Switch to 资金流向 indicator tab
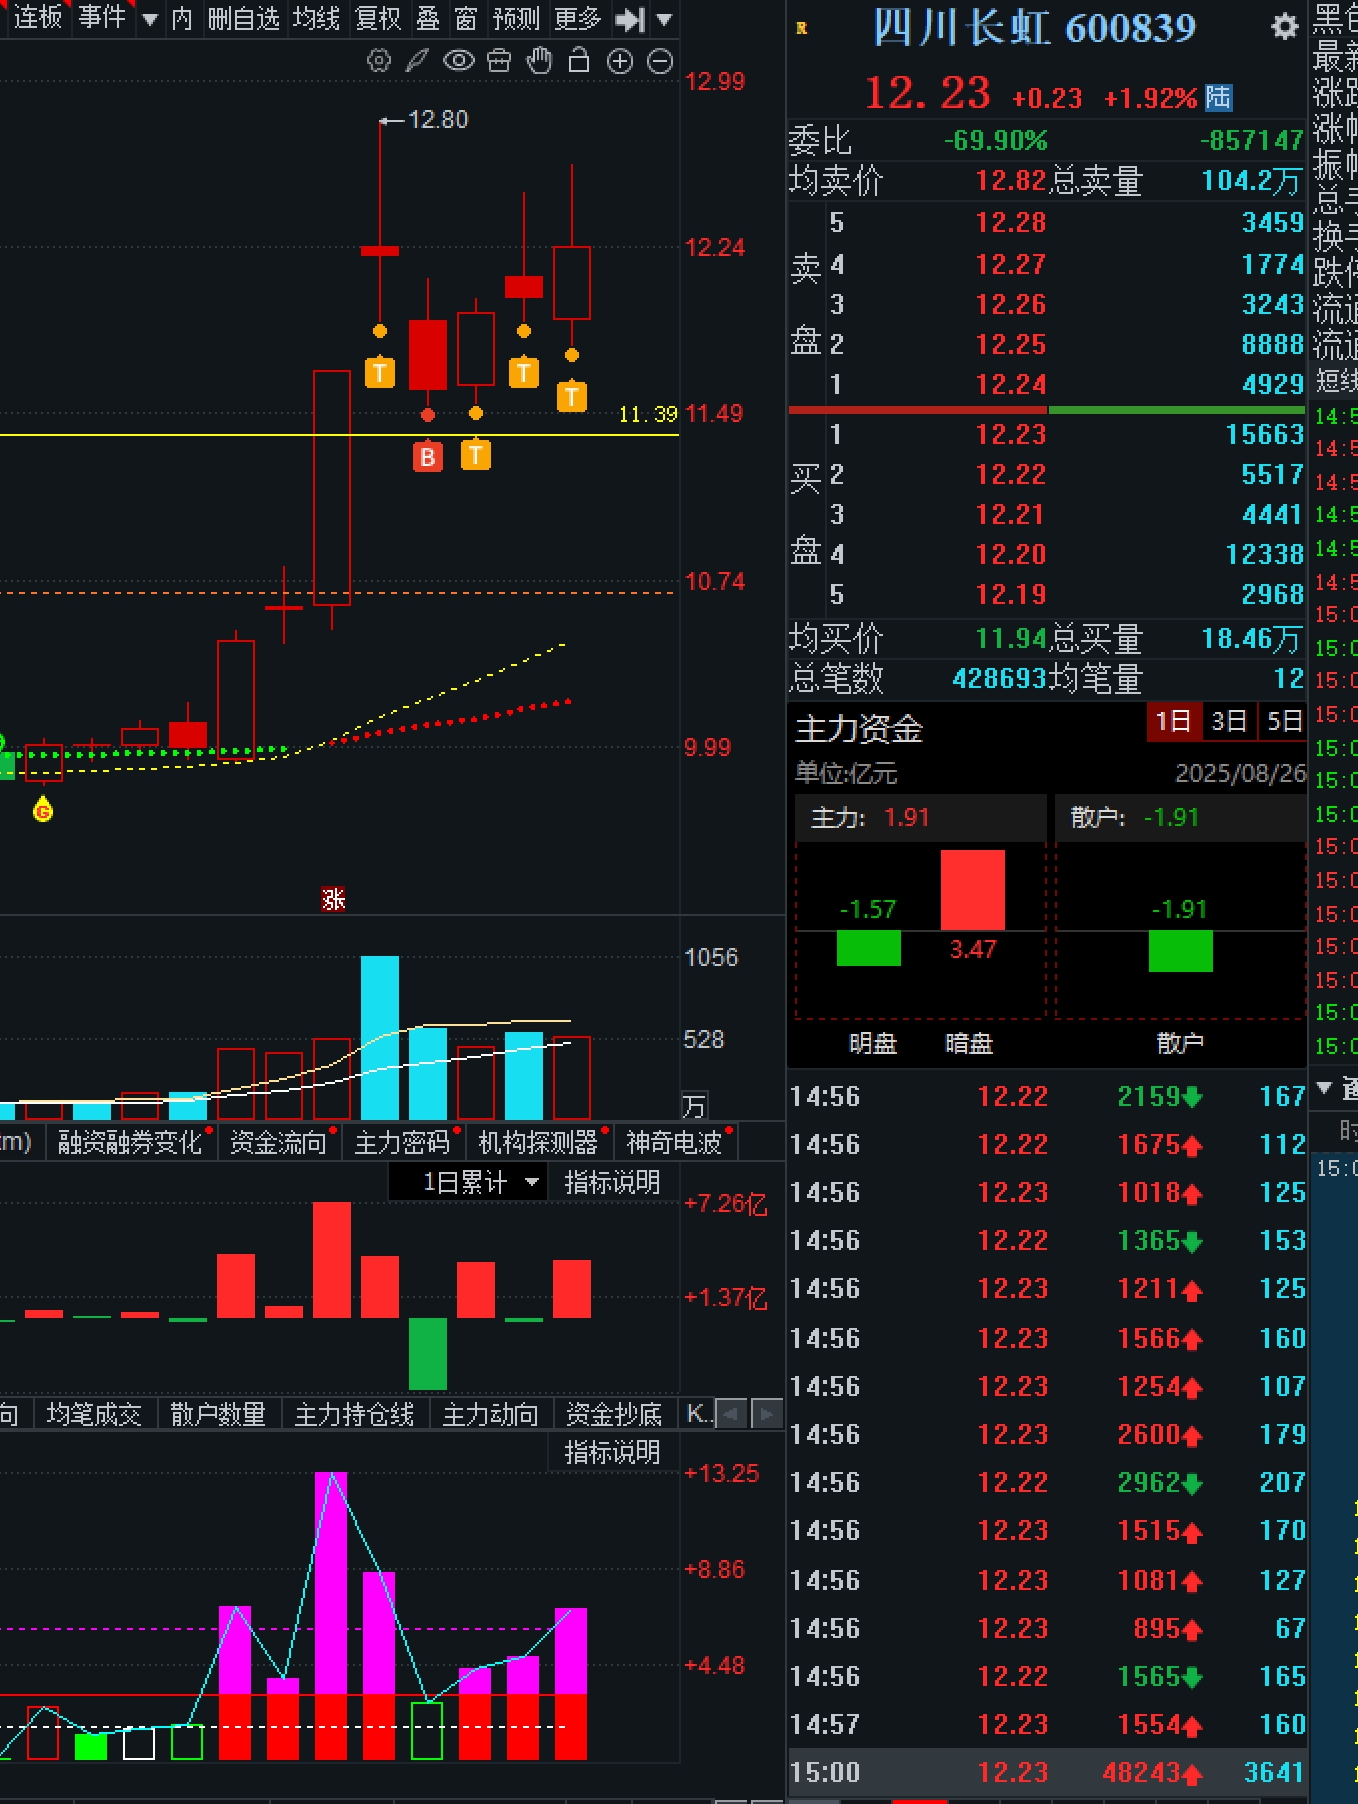Screen dimensions: 1358x1804 pos(278,1142)
